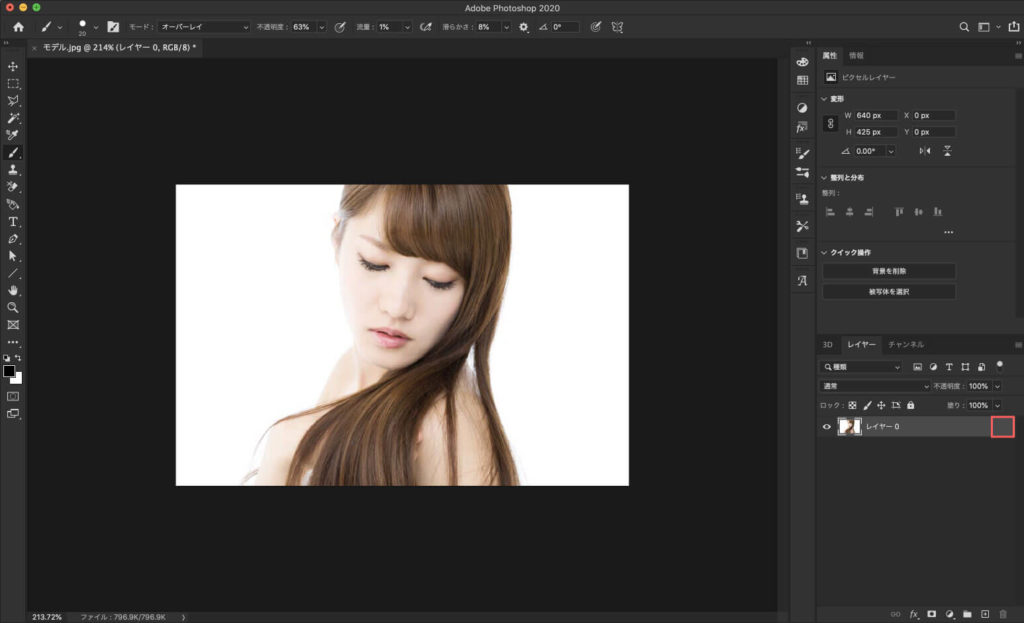The image size is (1024, 623).
Task: Switch to the 3D tab
Action: (827, 344)
